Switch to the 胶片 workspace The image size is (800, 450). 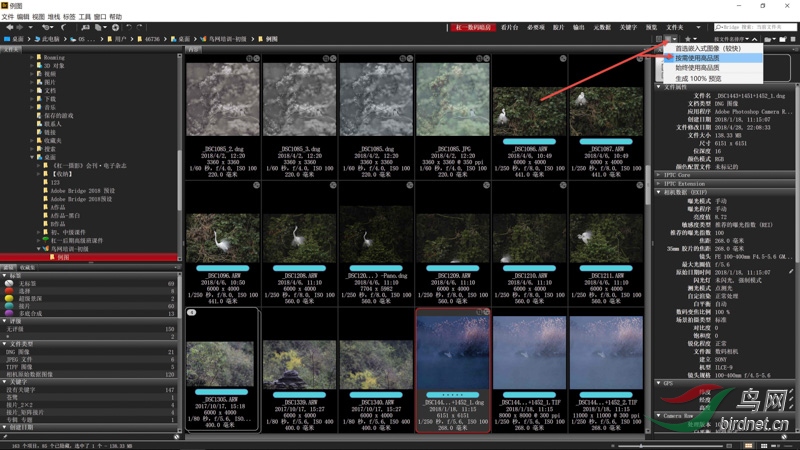pos(558,27)
